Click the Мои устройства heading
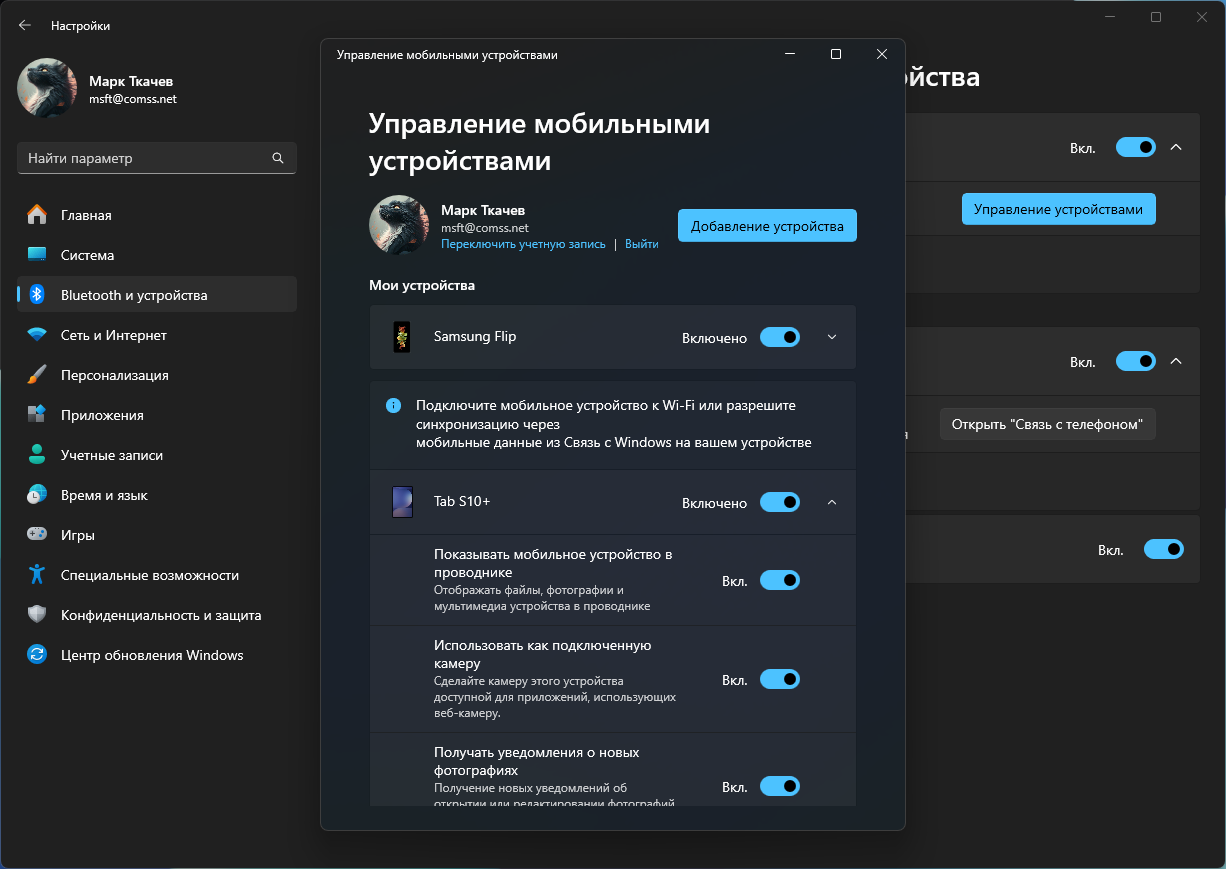Image resolution: width=1226 pixels, height=869 pixels. click(422, 286)
